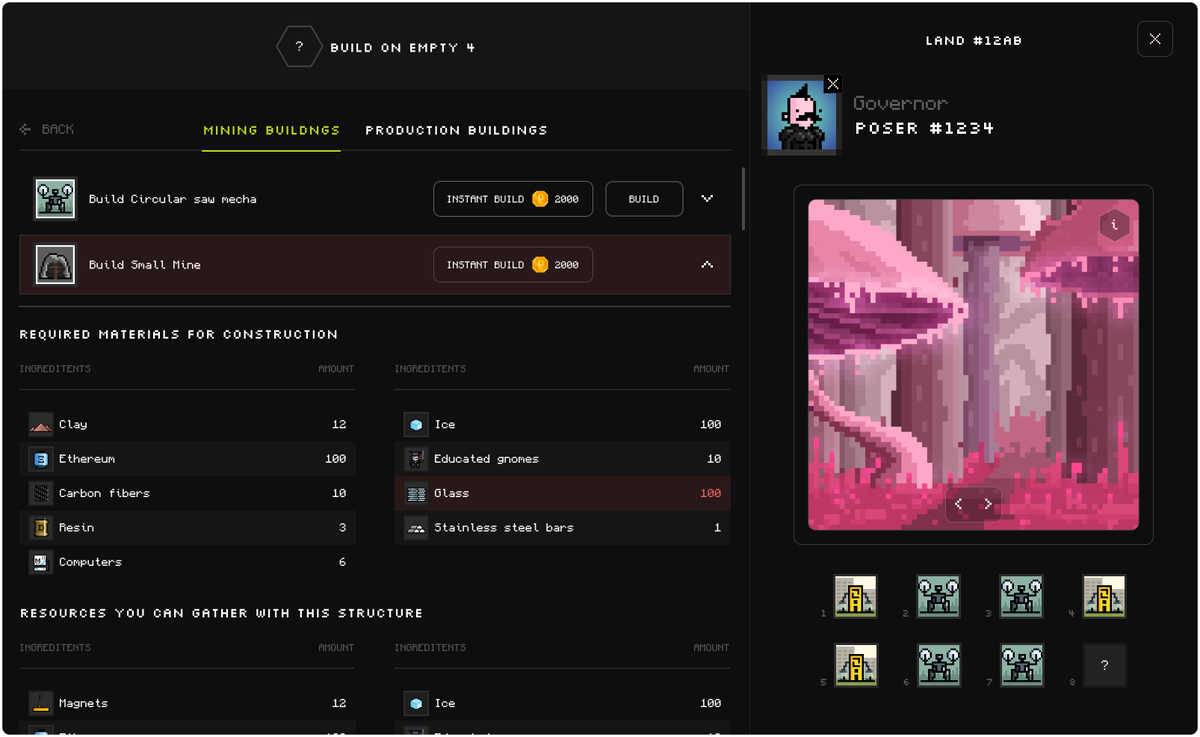This screenshot has width=1200, height=737.
Task: Switch to Mining Buildings tab
Action: coord(271,130)
